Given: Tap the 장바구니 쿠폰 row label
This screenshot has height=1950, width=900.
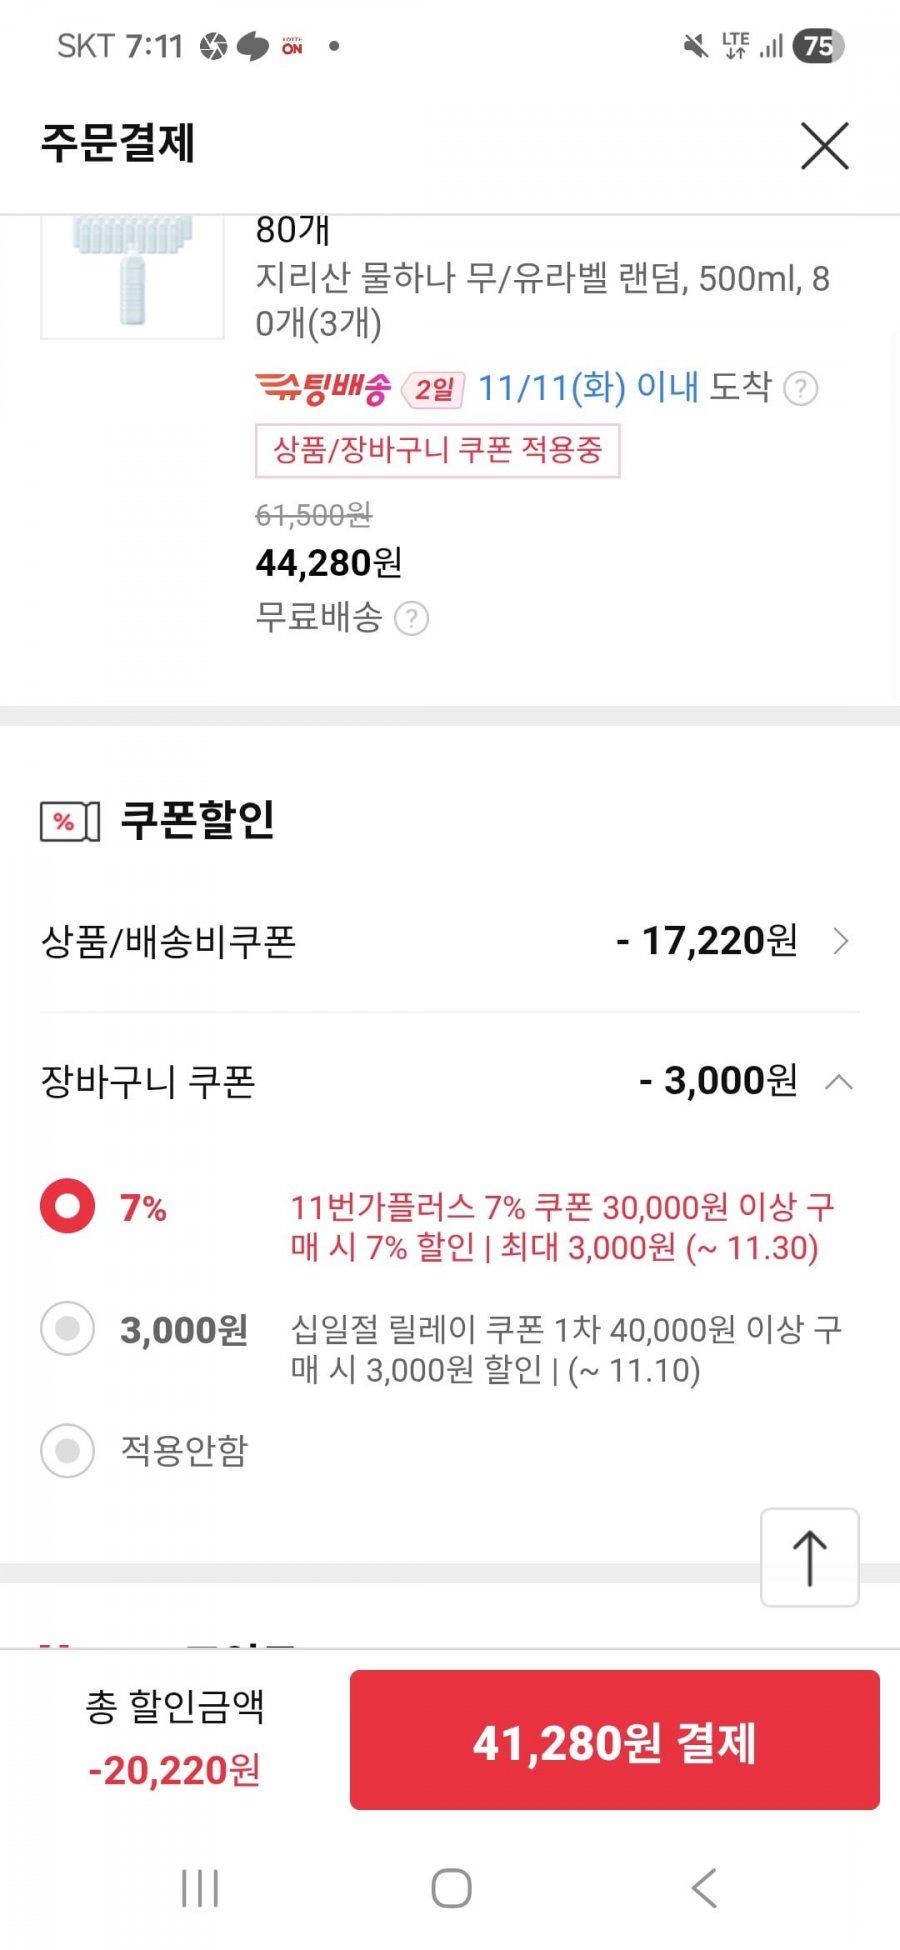Looking at the screenshot, I should pos(148,1082).
